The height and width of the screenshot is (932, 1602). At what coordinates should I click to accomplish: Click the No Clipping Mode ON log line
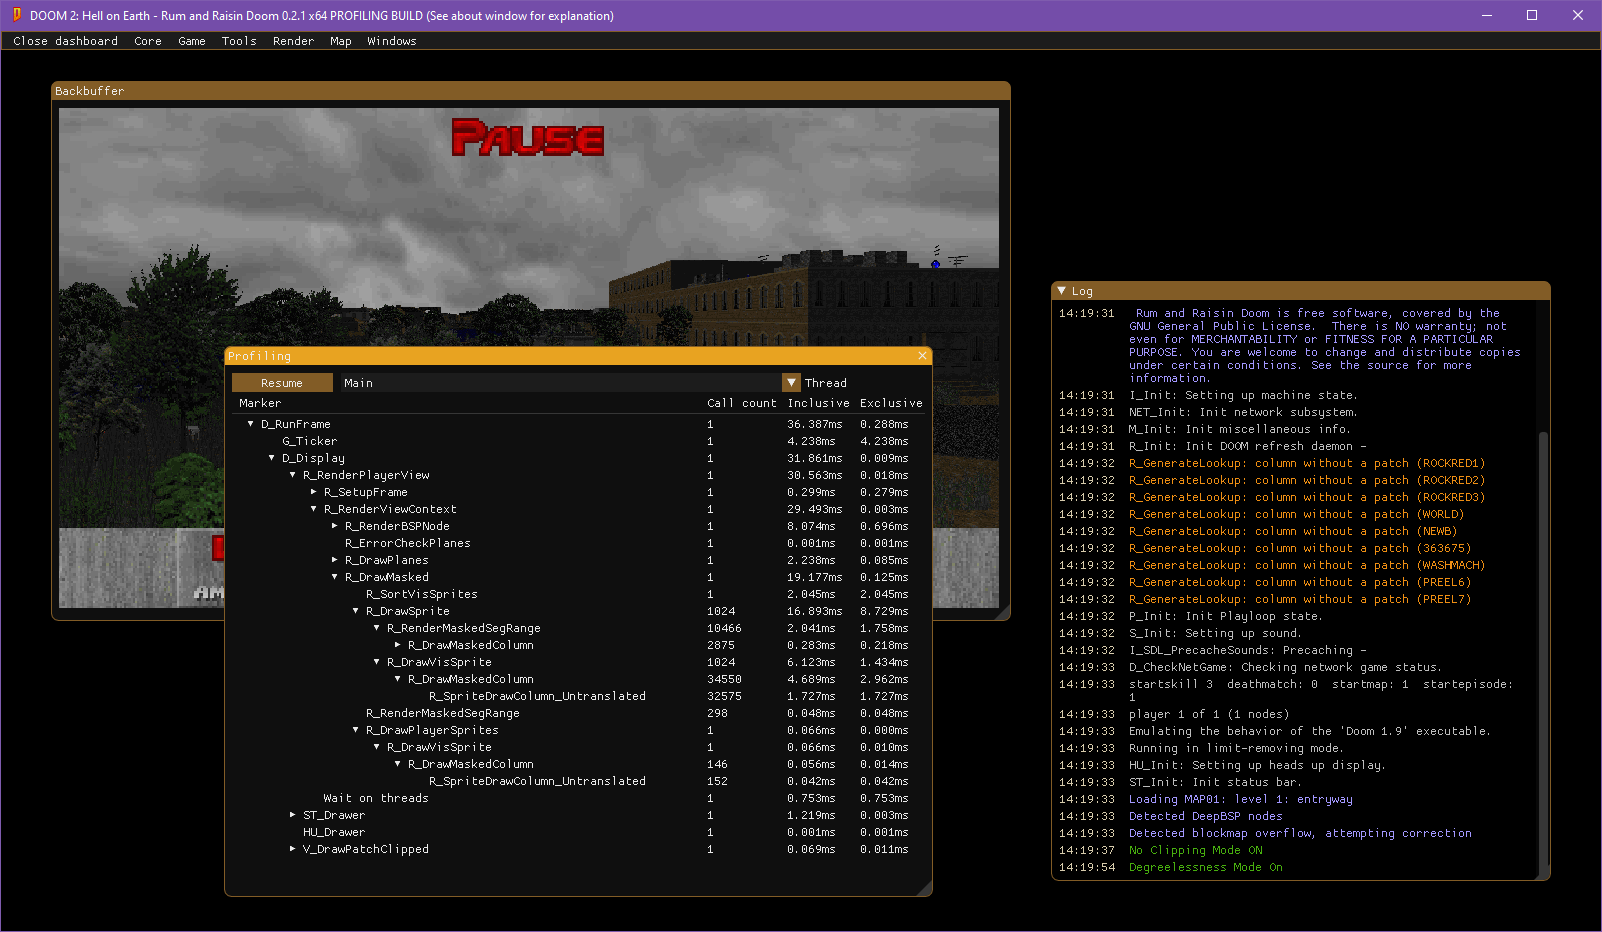[1195, 850]
